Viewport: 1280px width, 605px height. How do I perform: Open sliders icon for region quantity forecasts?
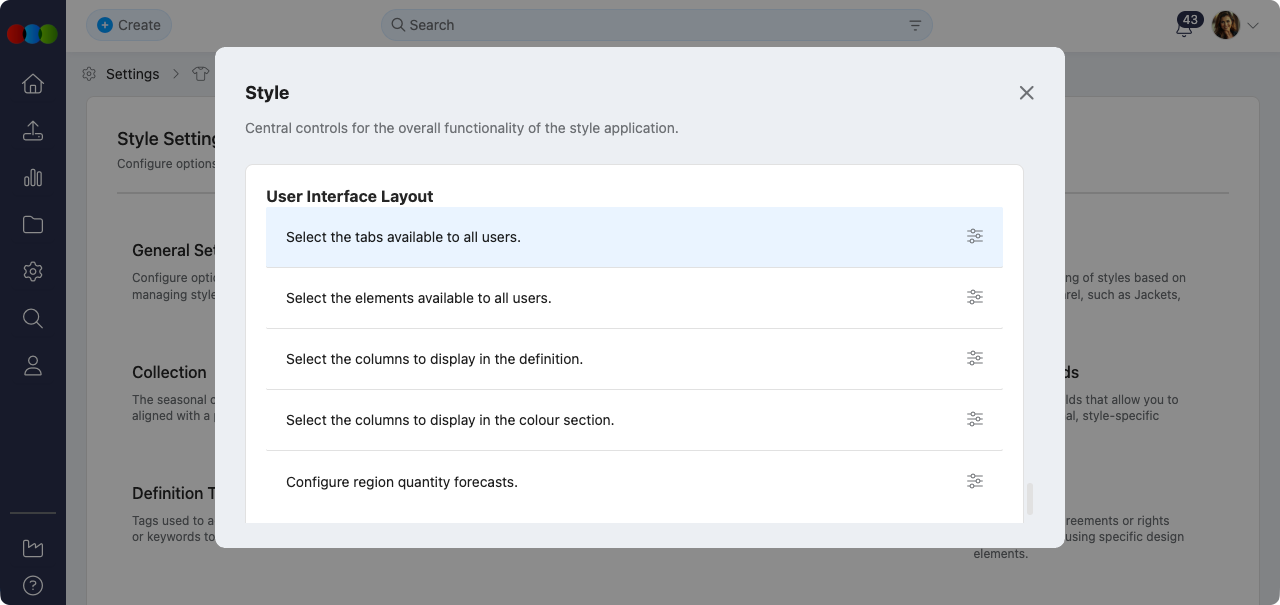pyautogui.click(x=975, y=482)
